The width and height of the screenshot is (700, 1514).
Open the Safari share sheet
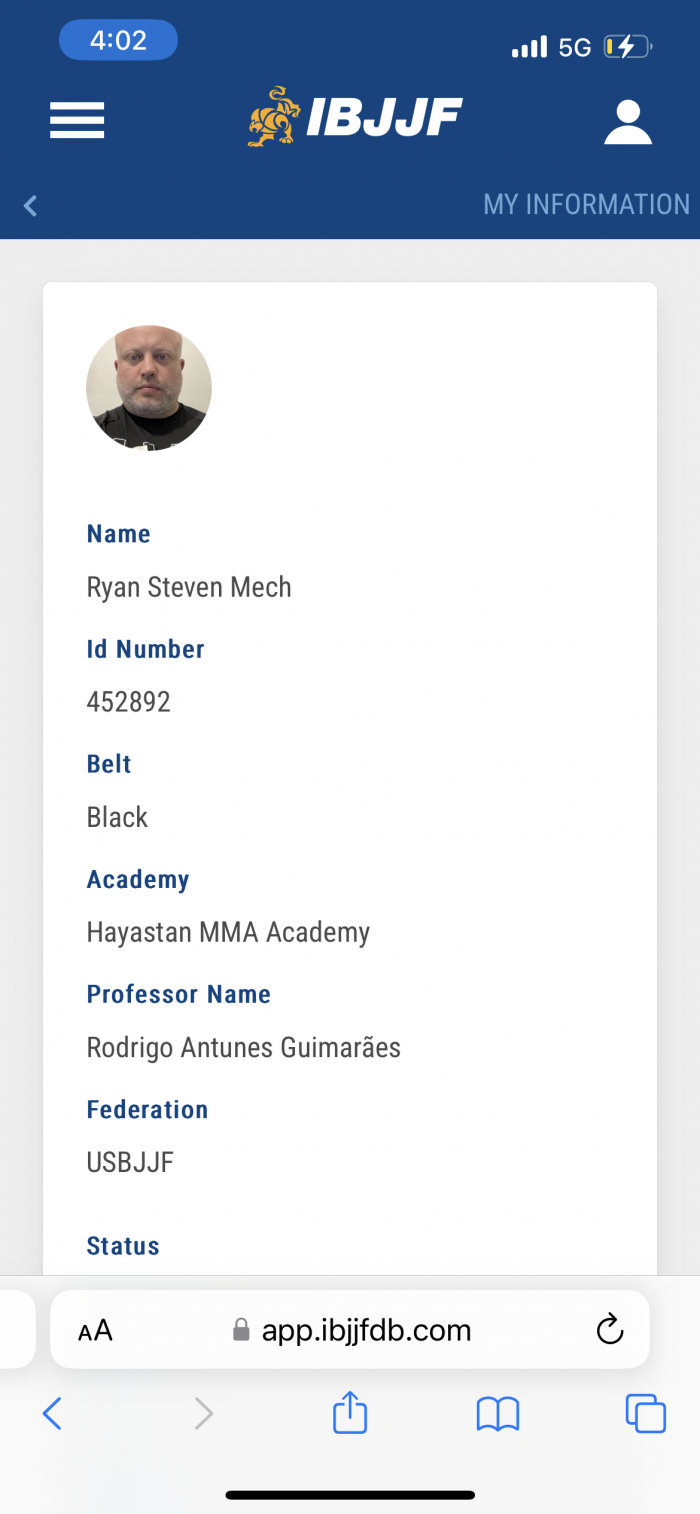tap(350, 1414)
